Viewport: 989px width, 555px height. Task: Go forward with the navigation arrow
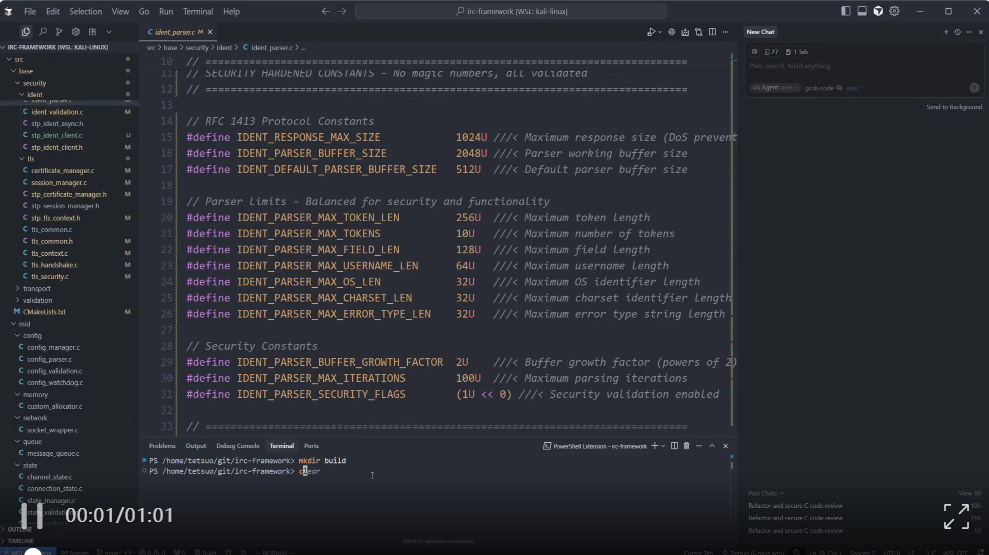342,11
